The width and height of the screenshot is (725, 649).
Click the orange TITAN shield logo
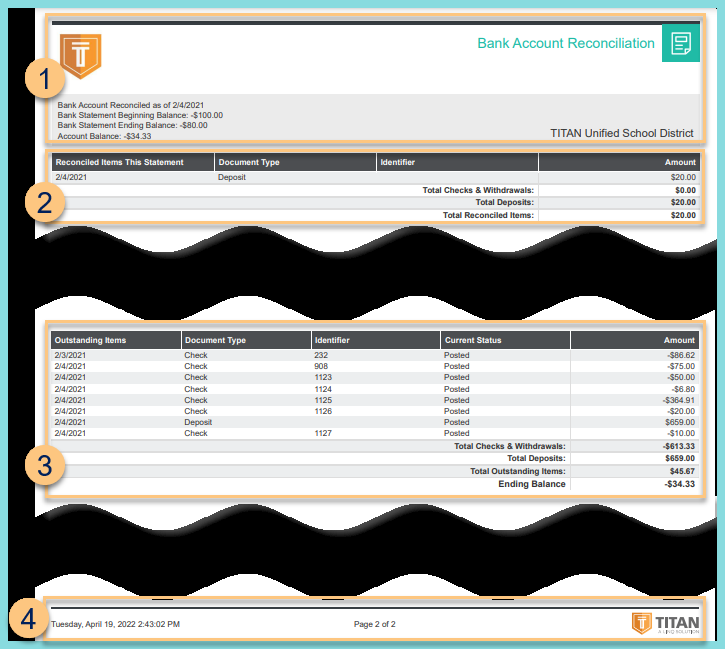click(80, 56)
